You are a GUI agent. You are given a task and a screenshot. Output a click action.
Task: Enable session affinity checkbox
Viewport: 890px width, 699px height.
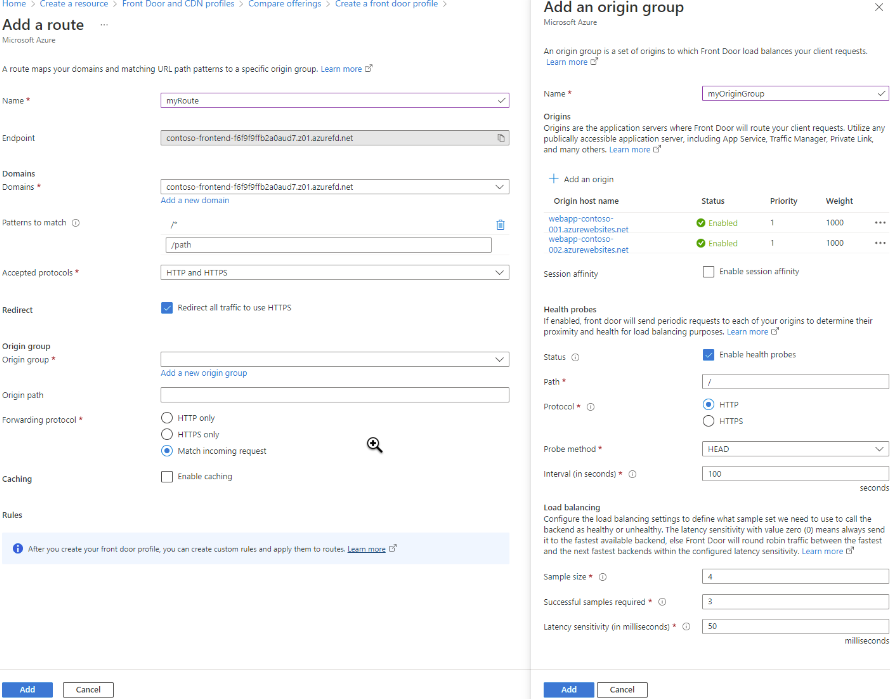[x=708, y=272]
